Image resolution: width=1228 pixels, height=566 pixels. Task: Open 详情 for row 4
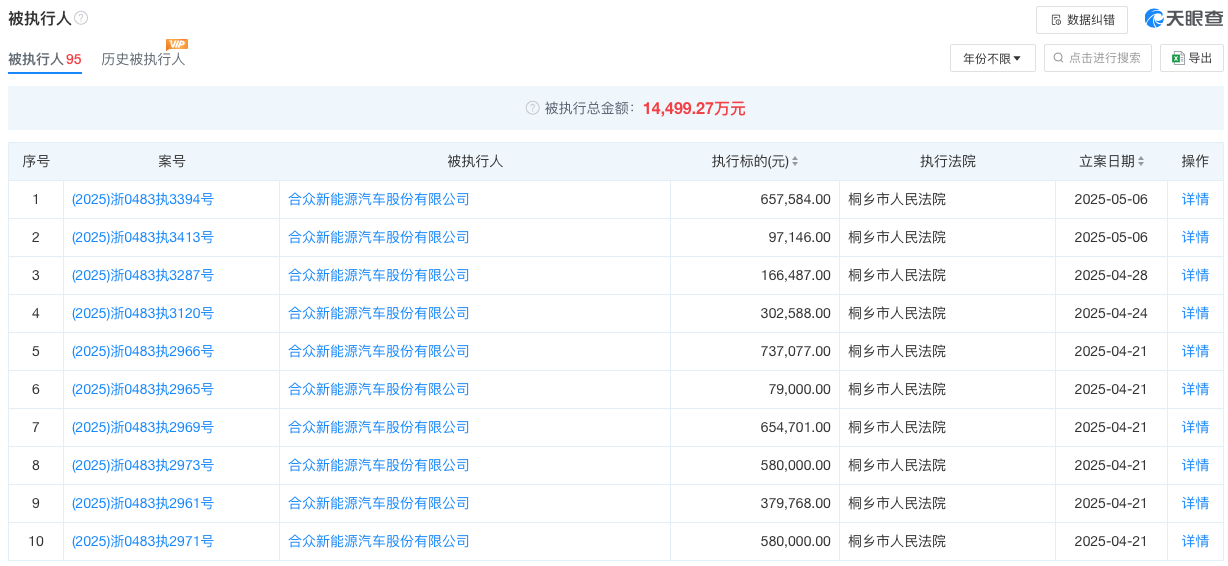point(1195,313)
